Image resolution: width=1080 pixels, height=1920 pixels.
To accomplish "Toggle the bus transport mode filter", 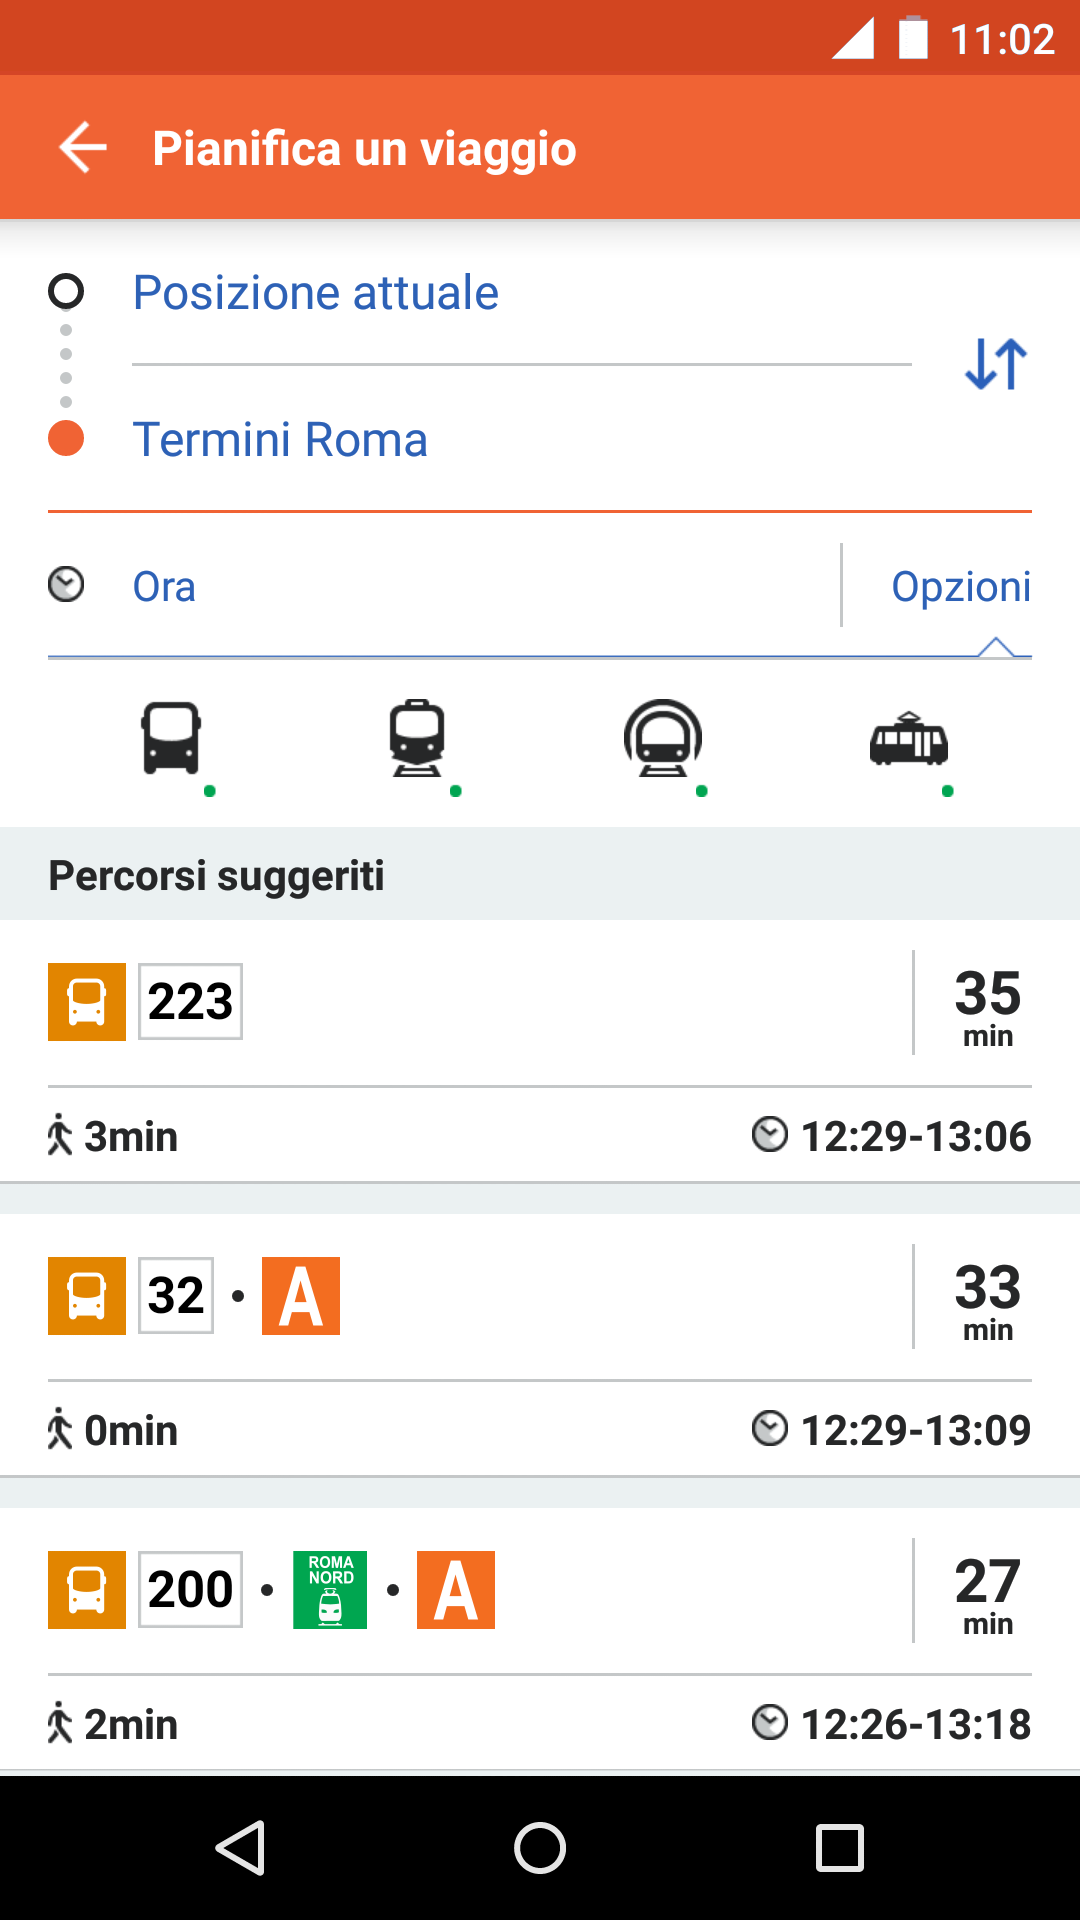I will pyautogui.click(x=172, y=739).
